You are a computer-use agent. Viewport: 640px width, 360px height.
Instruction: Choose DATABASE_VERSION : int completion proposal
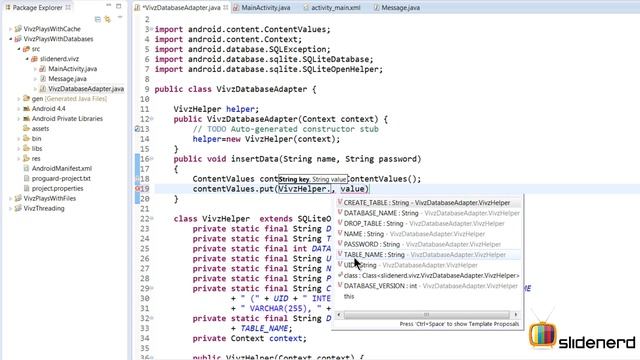[428, 286]
